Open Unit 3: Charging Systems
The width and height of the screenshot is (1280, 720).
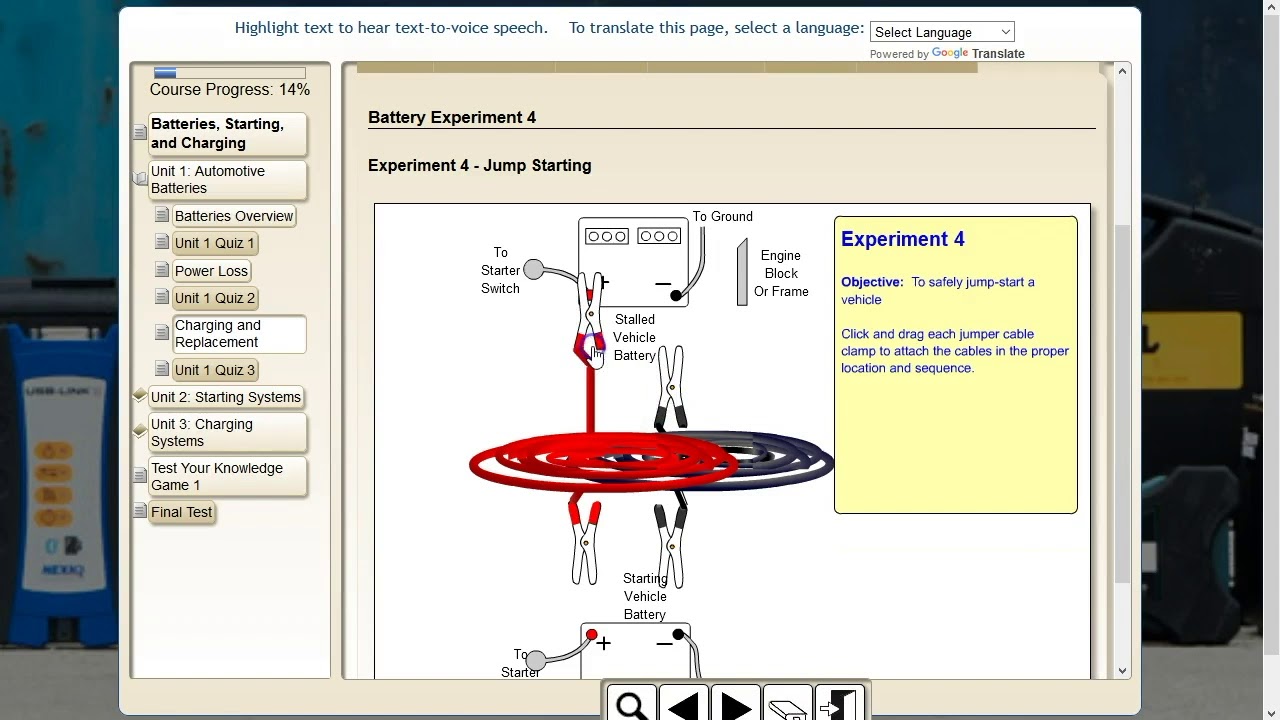coord(228,432)
